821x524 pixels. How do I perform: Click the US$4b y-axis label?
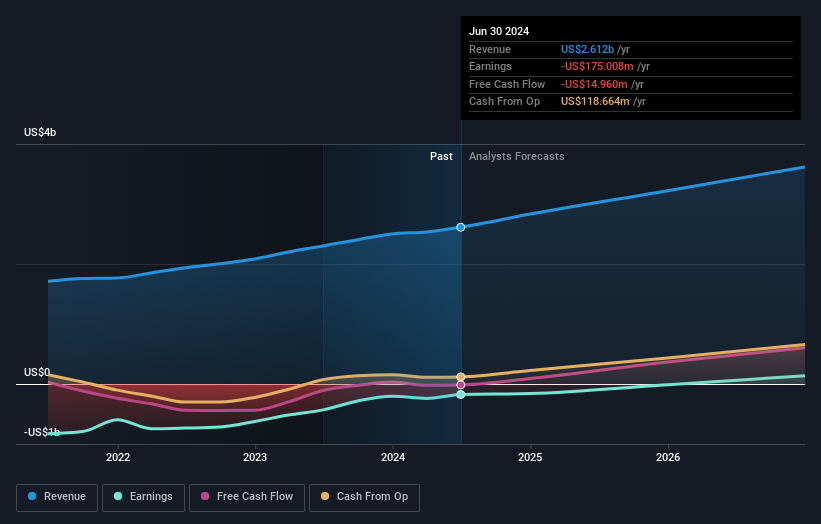click(x=40, y=132)
